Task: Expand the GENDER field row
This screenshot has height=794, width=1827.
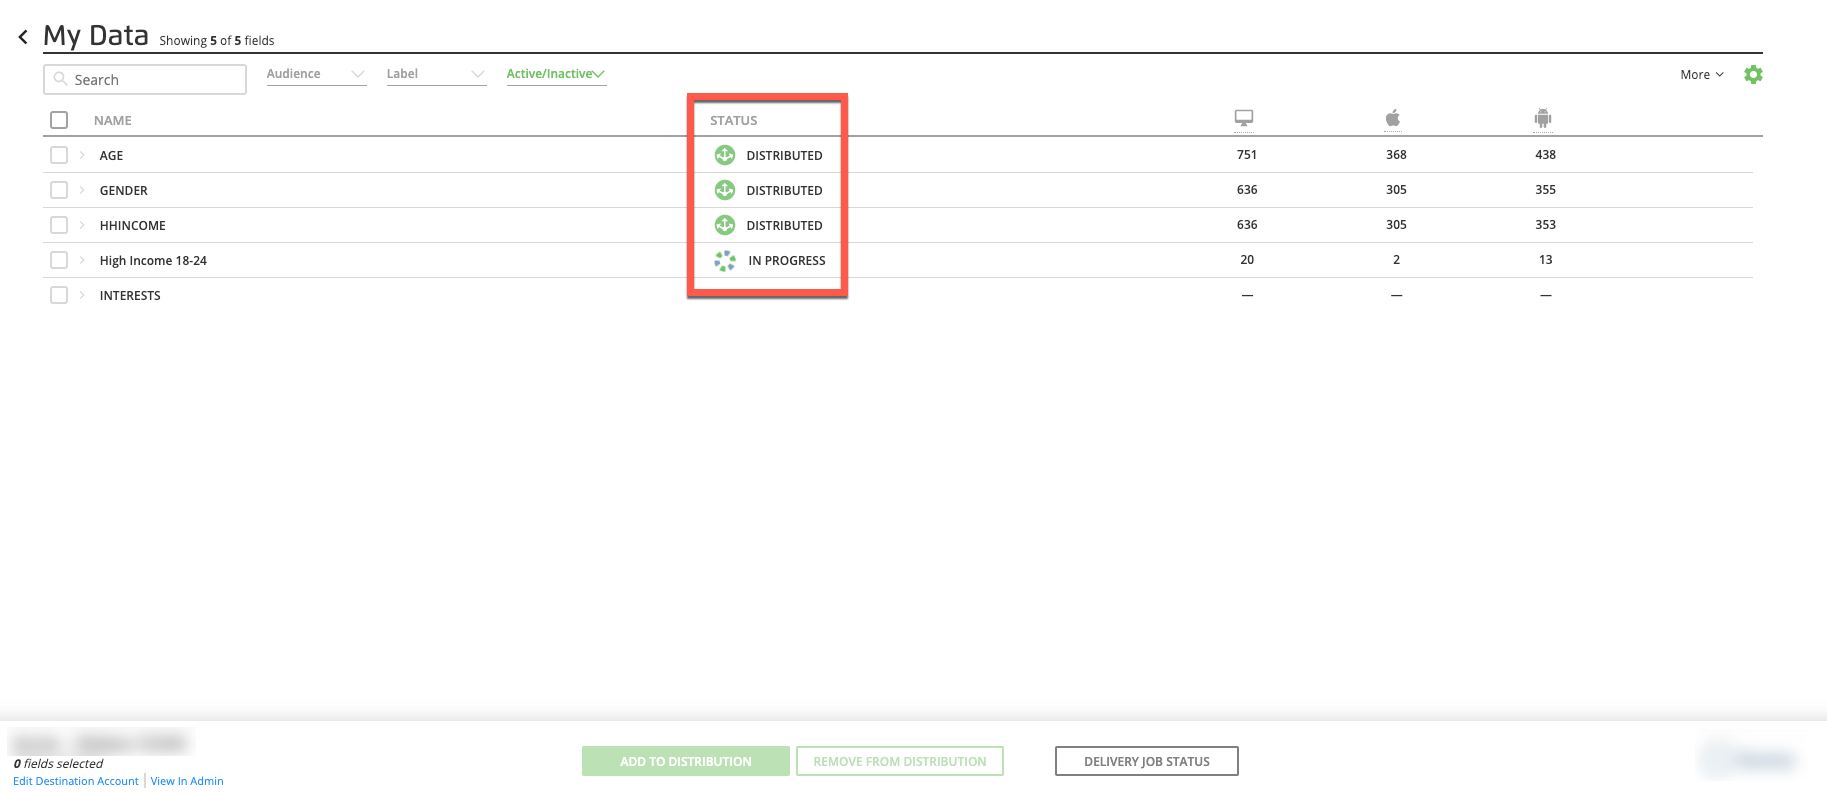Action: (82, 190)
